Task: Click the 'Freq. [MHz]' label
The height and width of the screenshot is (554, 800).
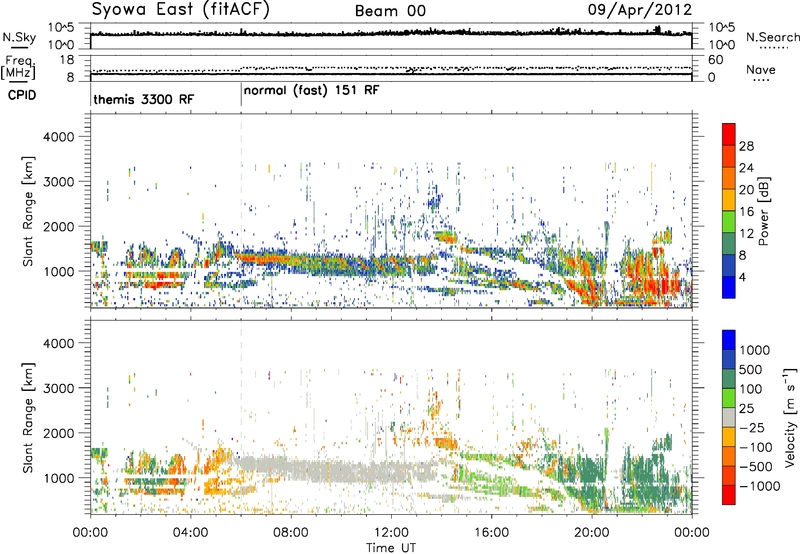Action: (x=19, y=67)
